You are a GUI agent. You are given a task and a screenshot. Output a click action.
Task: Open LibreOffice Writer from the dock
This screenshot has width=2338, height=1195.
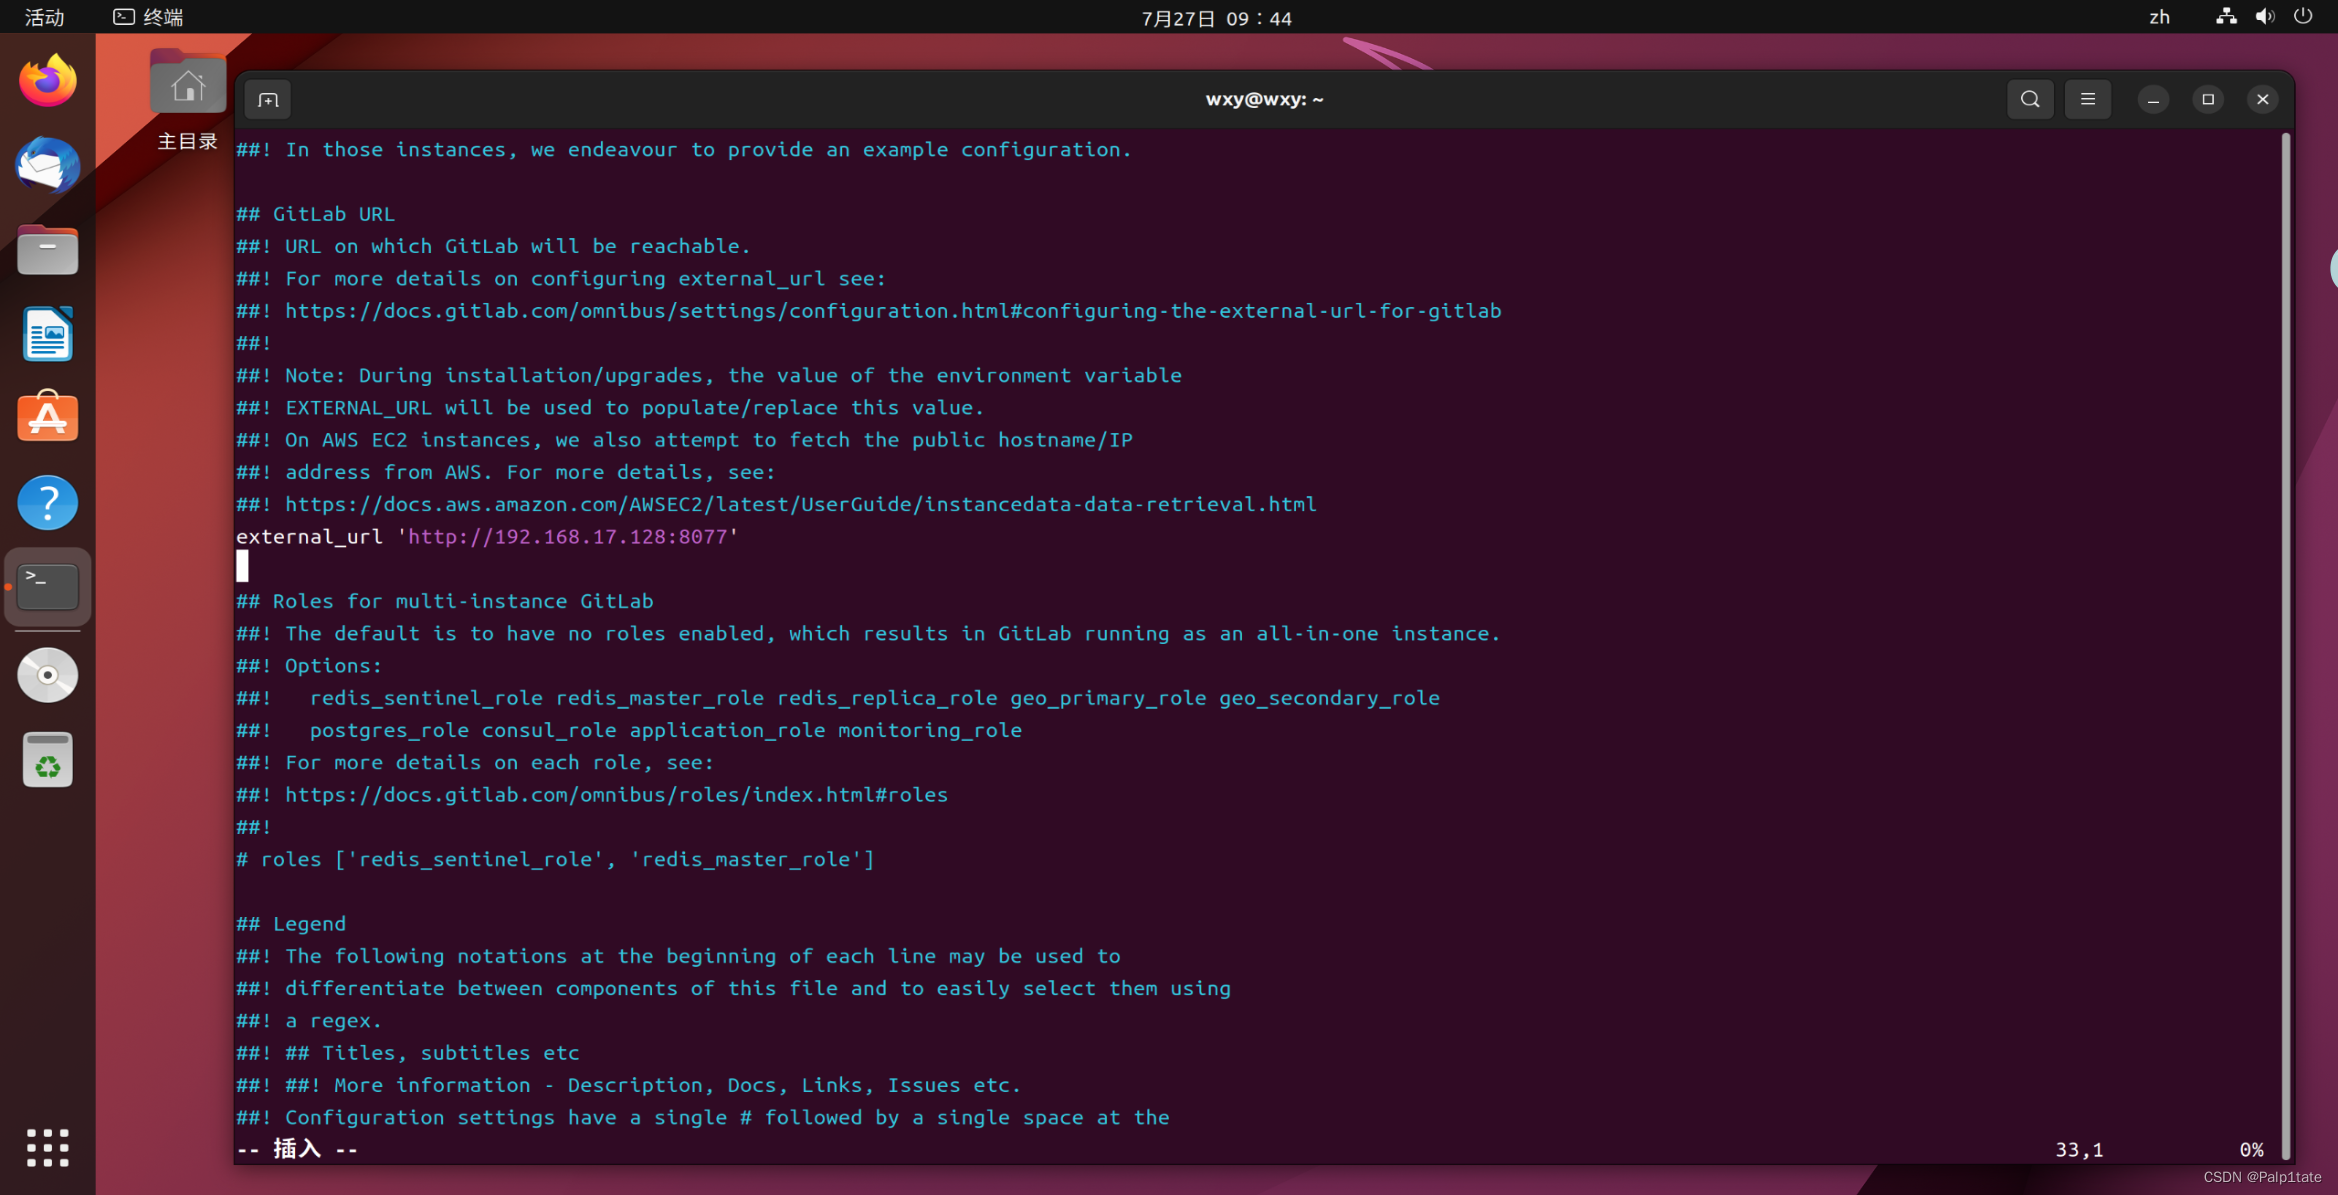coord(47,334)
